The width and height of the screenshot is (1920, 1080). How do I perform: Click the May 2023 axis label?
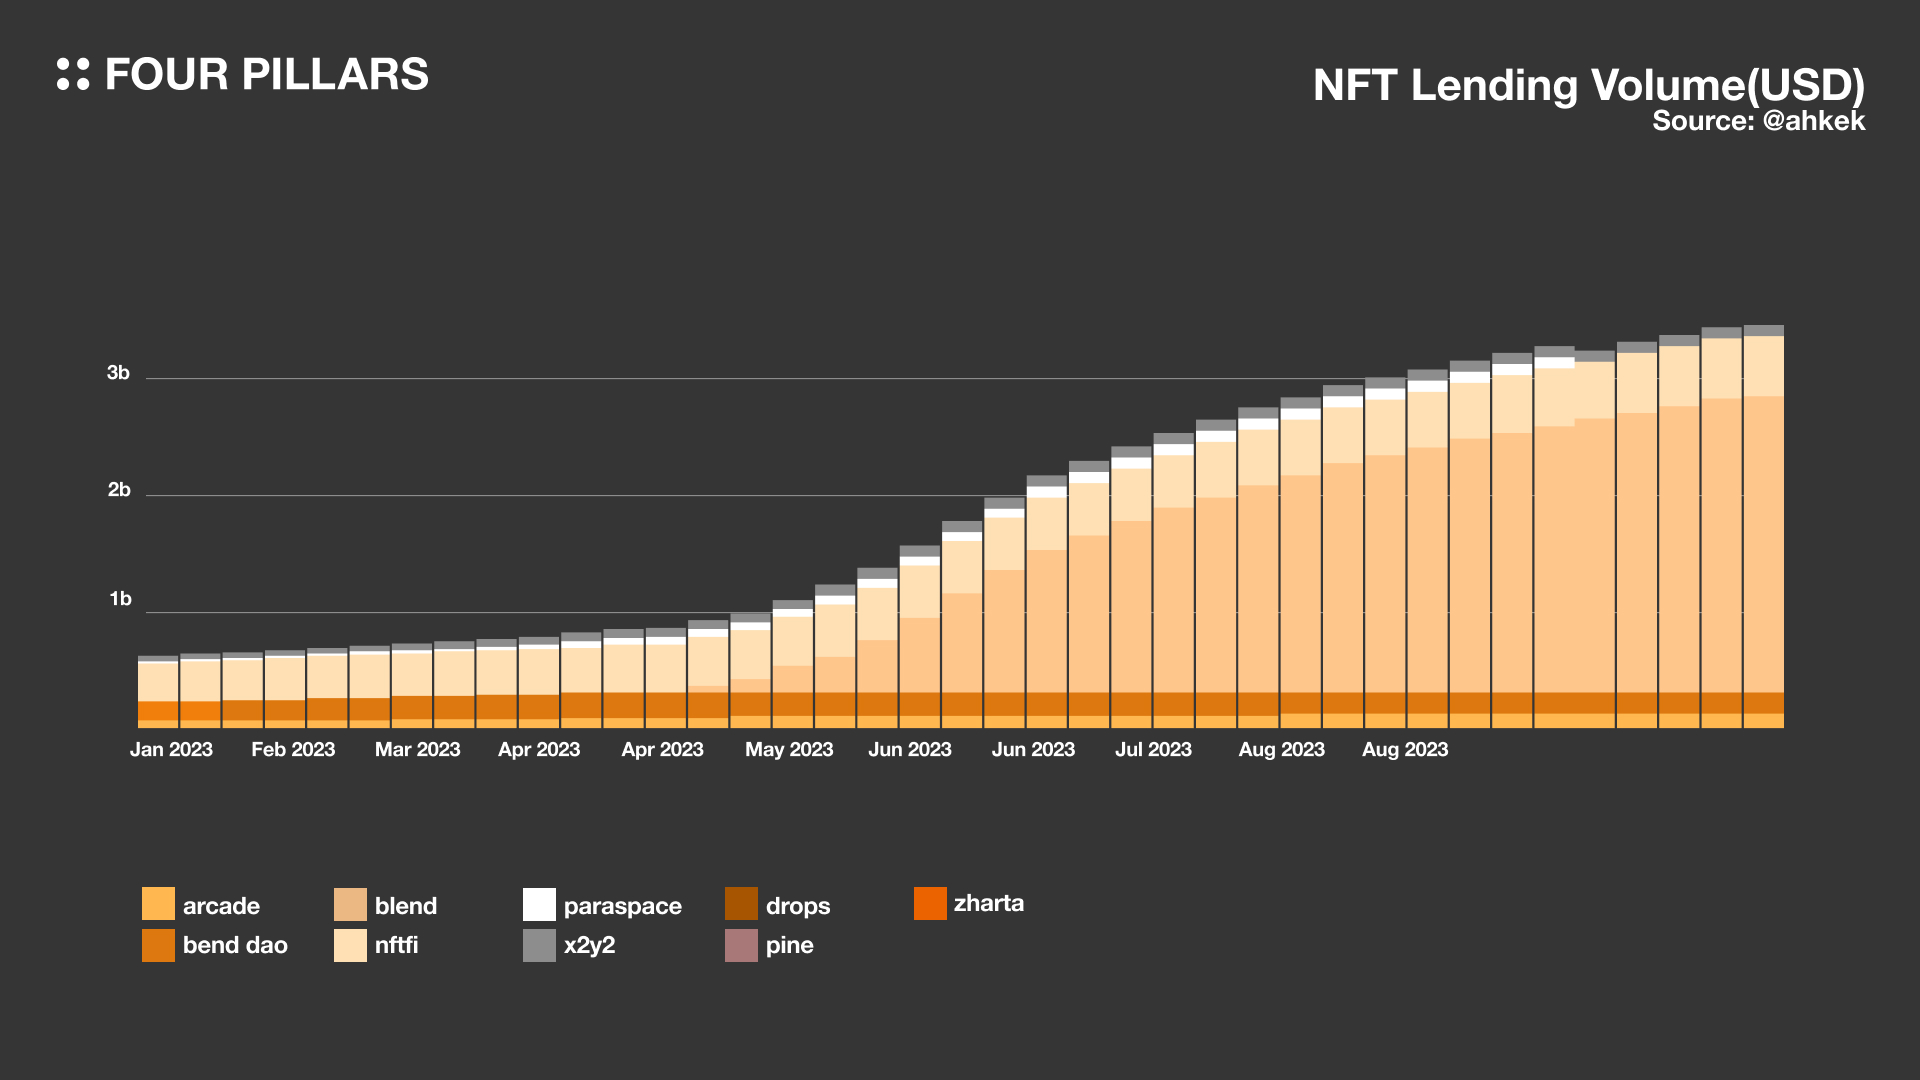[x=789, y=749]
